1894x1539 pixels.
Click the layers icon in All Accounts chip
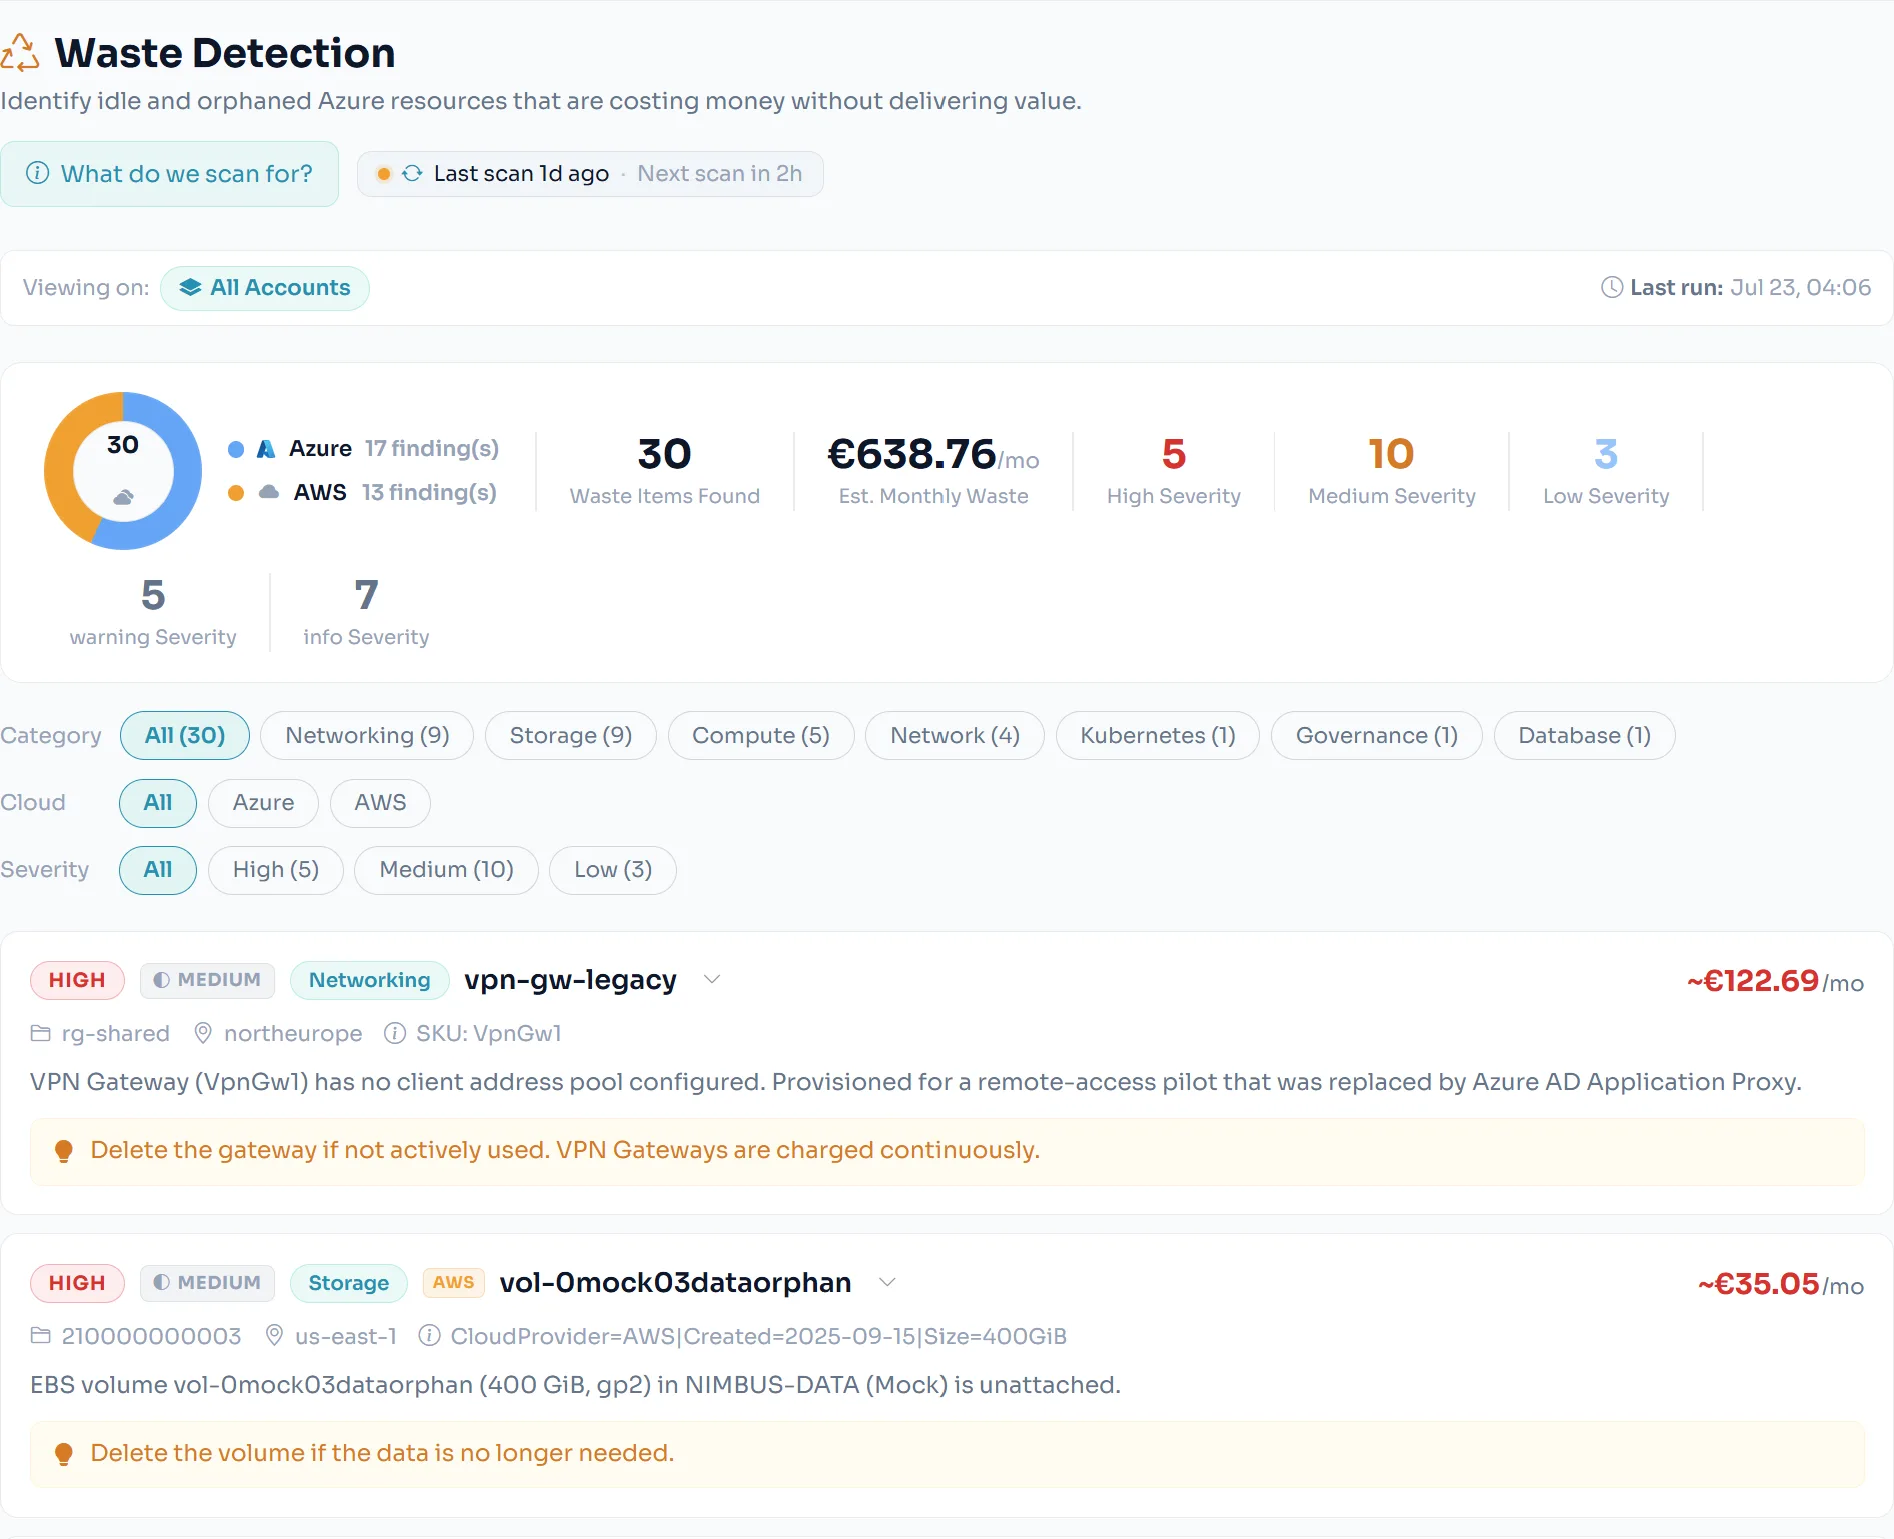pyautogui.click(x=190, y=288)
